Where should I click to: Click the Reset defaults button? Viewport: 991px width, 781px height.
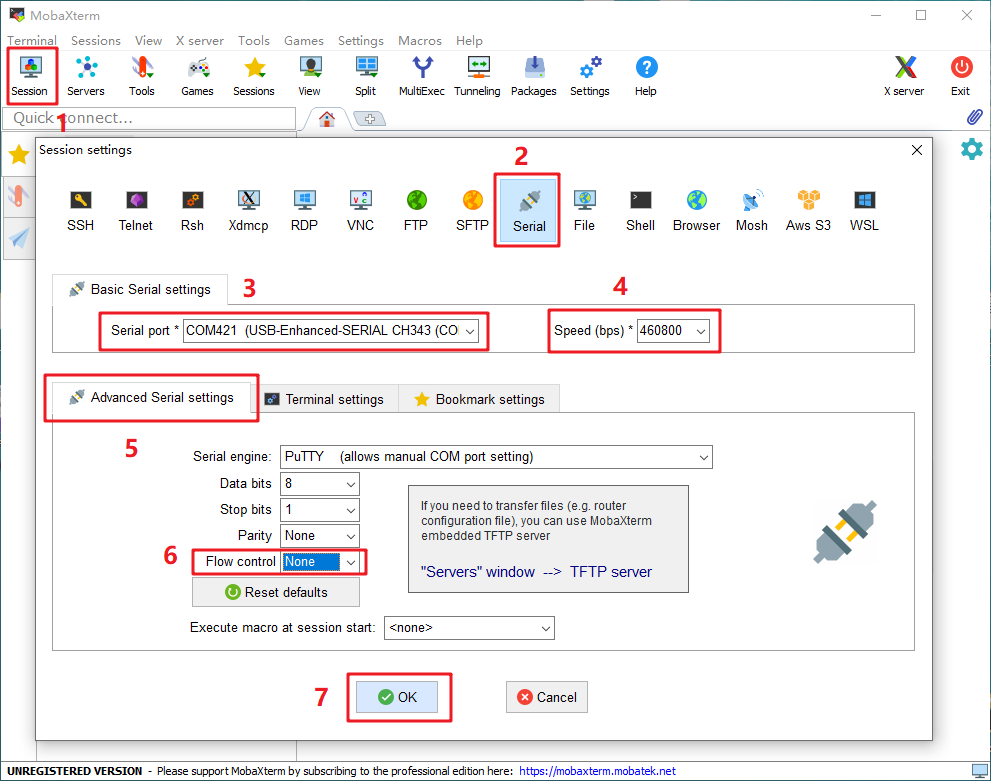(276, 592)
